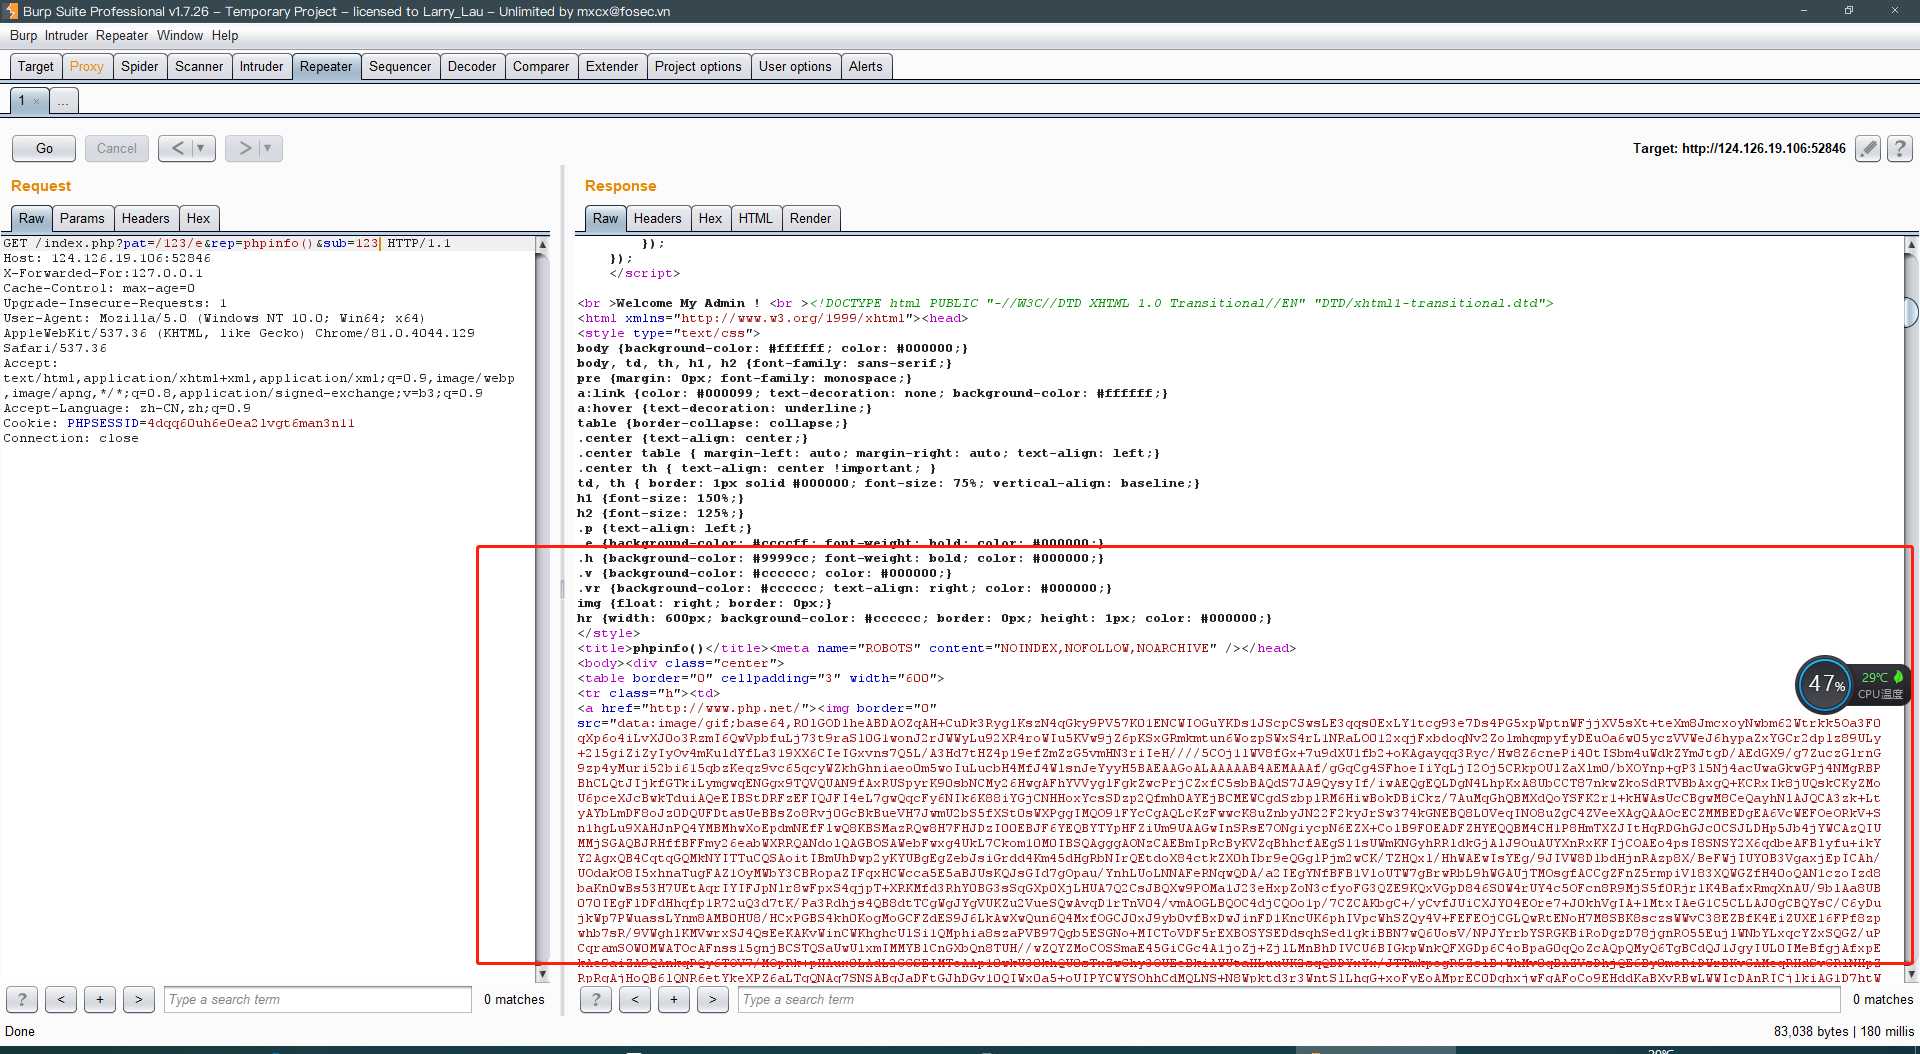The height and width of the screenshot is (1054, 1920).
Task: Open the Project options tab
Action: coord(698,67)
